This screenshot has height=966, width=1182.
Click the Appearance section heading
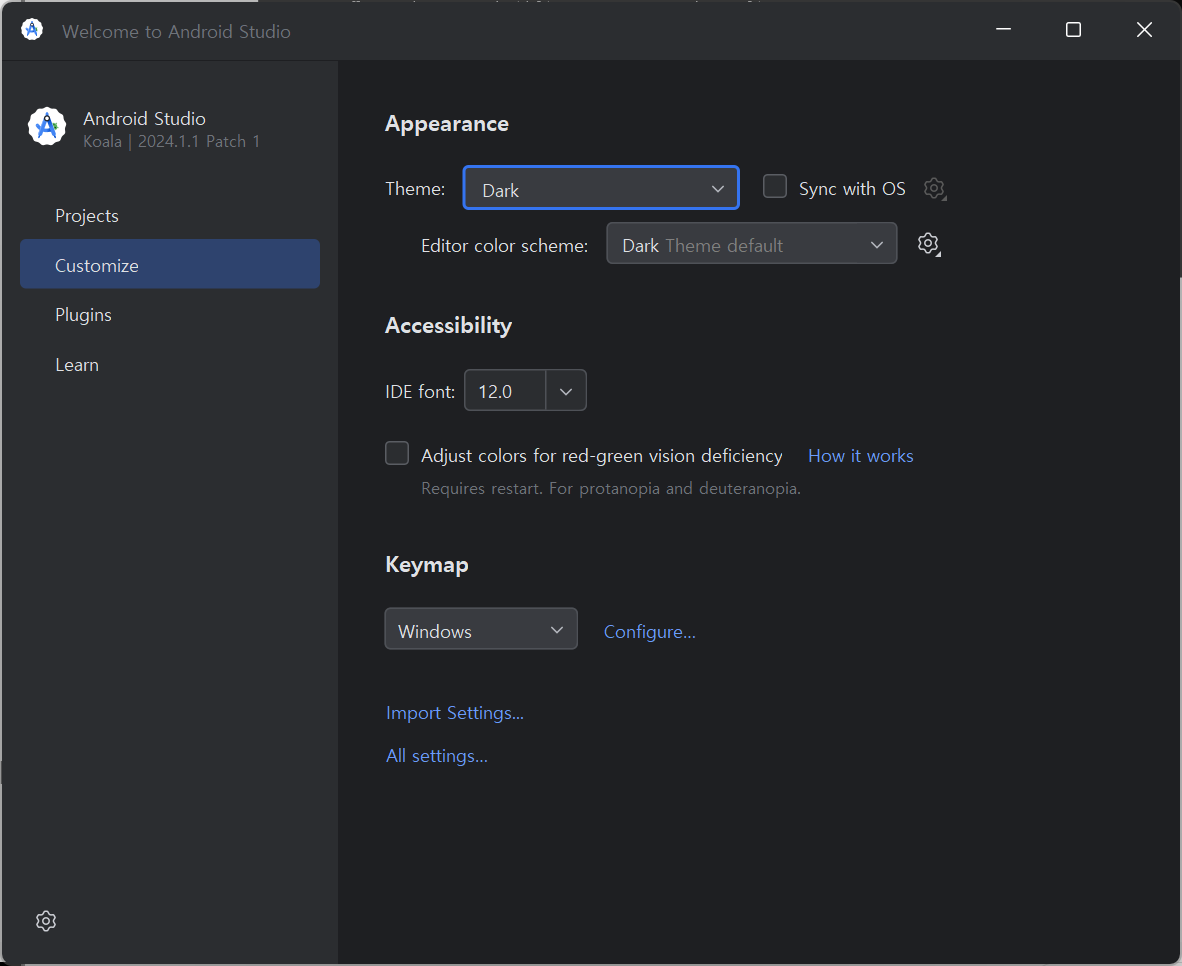tap(447, 124)
